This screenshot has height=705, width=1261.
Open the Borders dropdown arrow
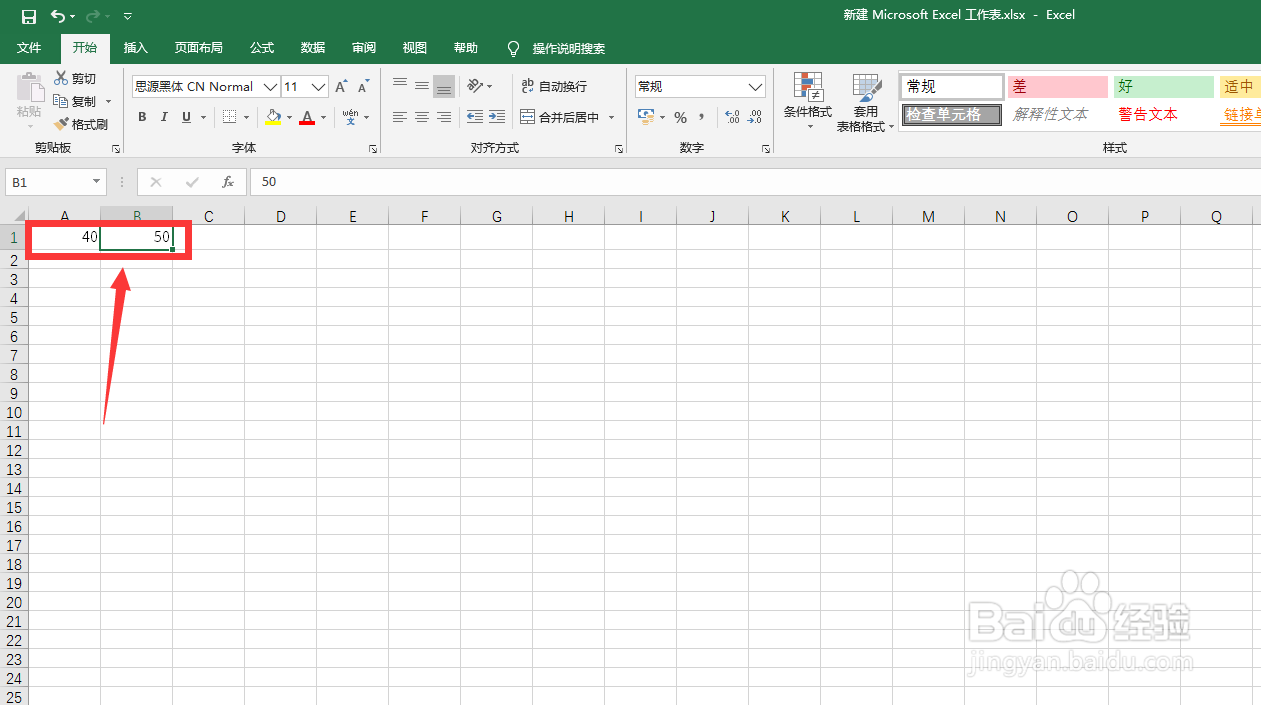click(247, 118)
